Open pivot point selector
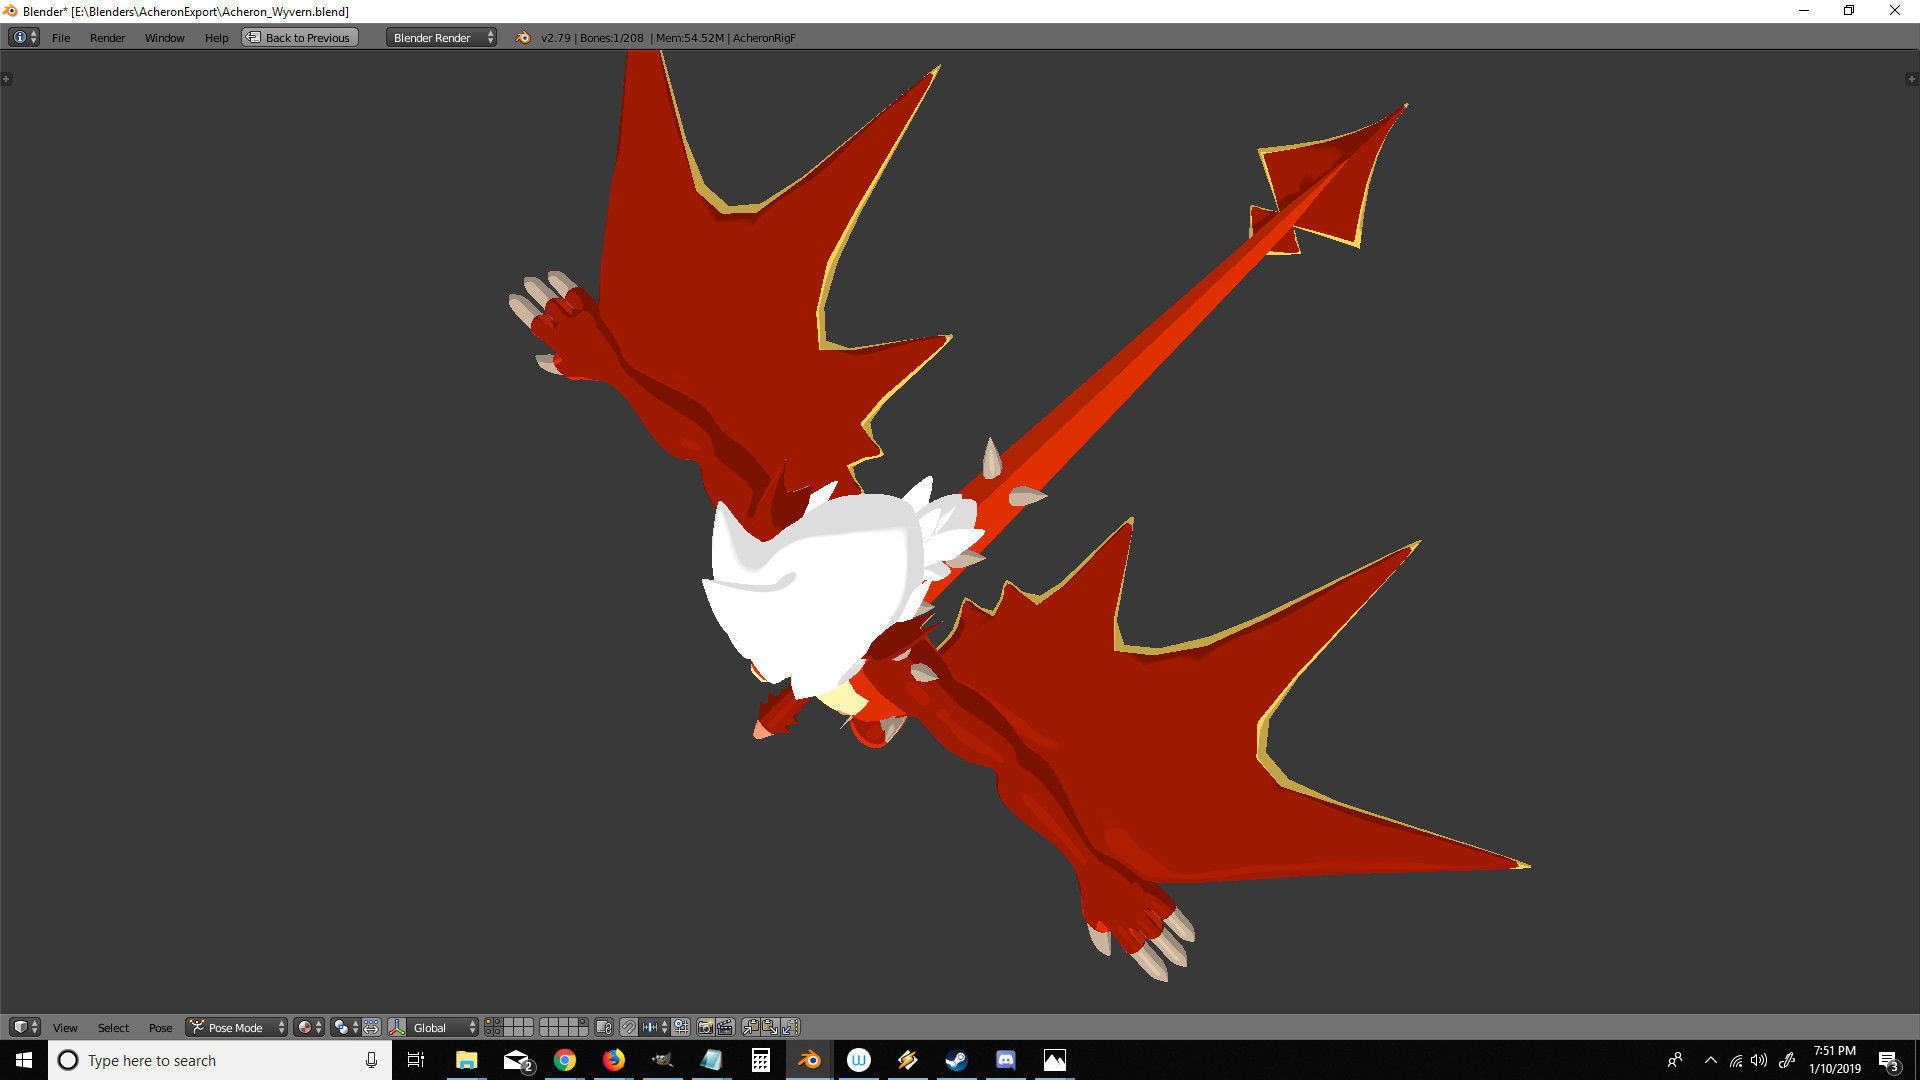Screen dimensions: 1920x1080 tap(345, 1027)
